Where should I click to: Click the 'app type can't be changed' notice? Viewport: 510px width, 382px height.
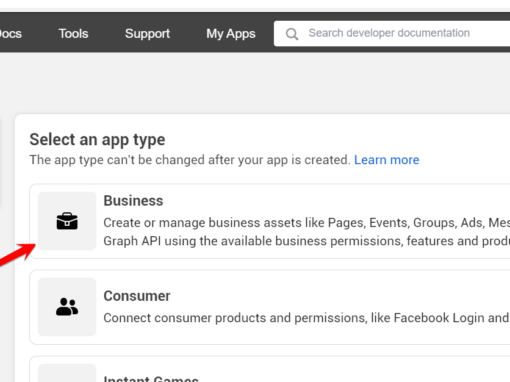pos(190,160)
